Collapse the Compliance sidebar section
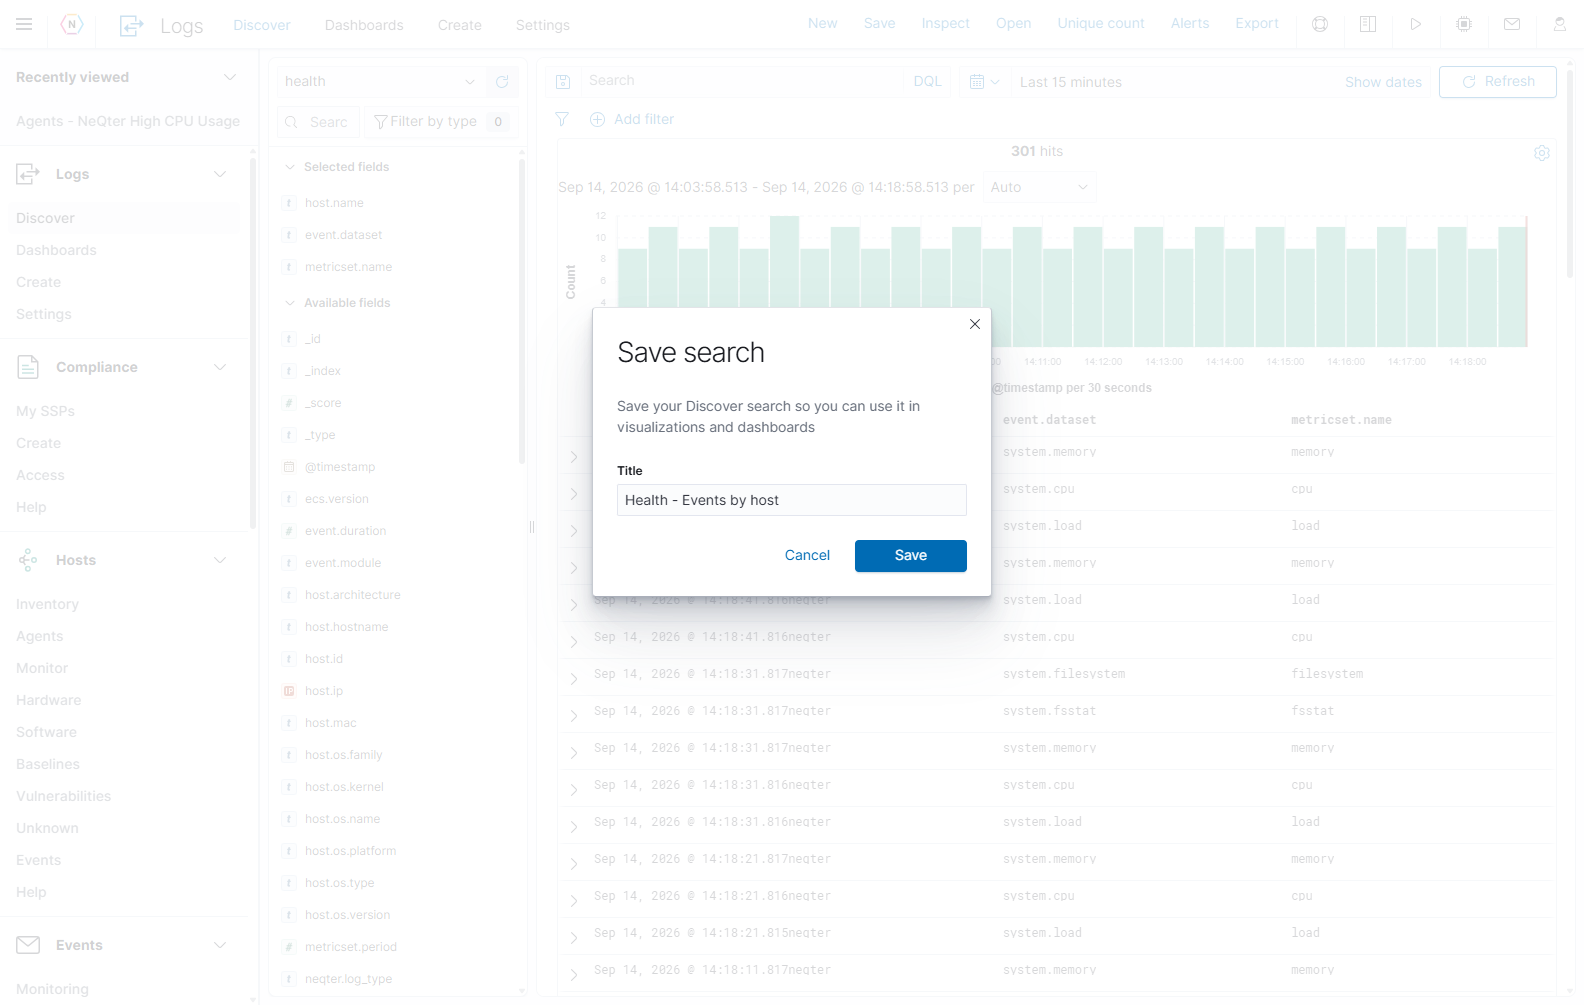The image size is (1584, 1005). pos(220,367)
